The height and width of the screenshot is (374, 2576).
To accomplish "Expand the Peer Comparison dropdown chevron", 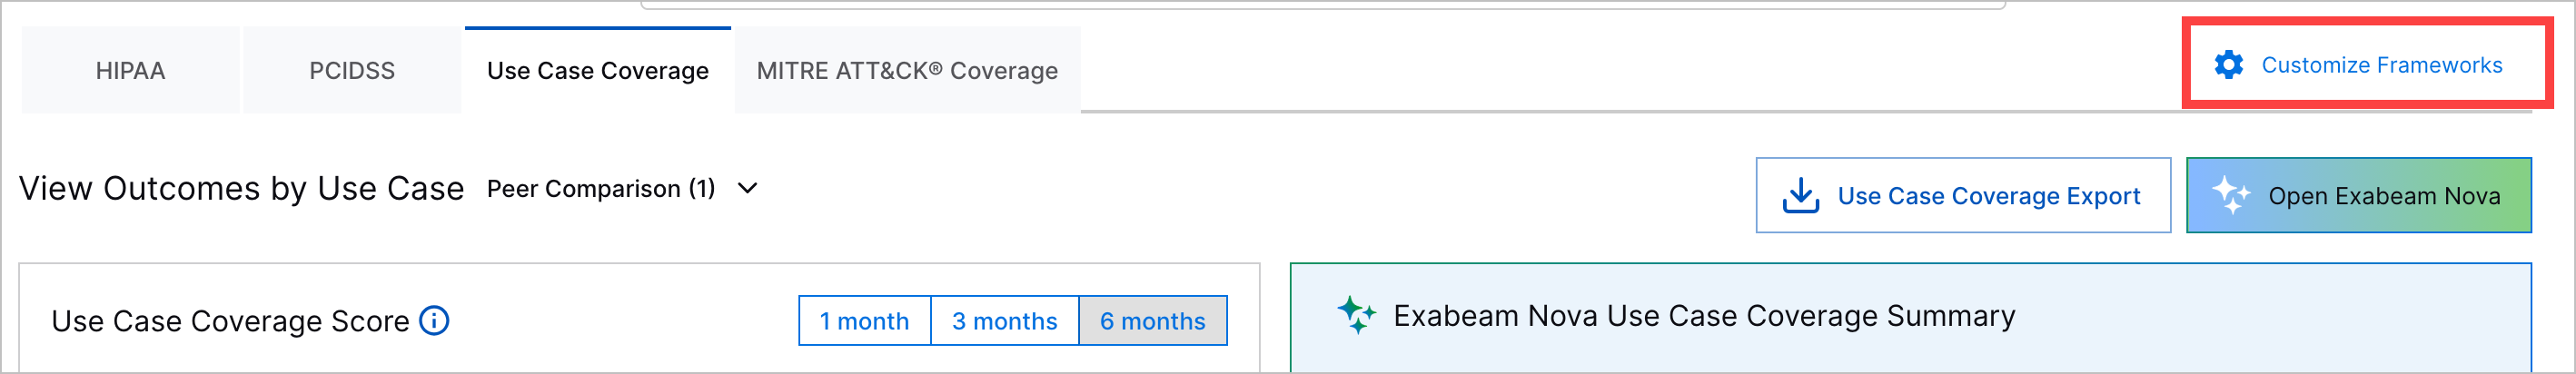I will point(747,188).
